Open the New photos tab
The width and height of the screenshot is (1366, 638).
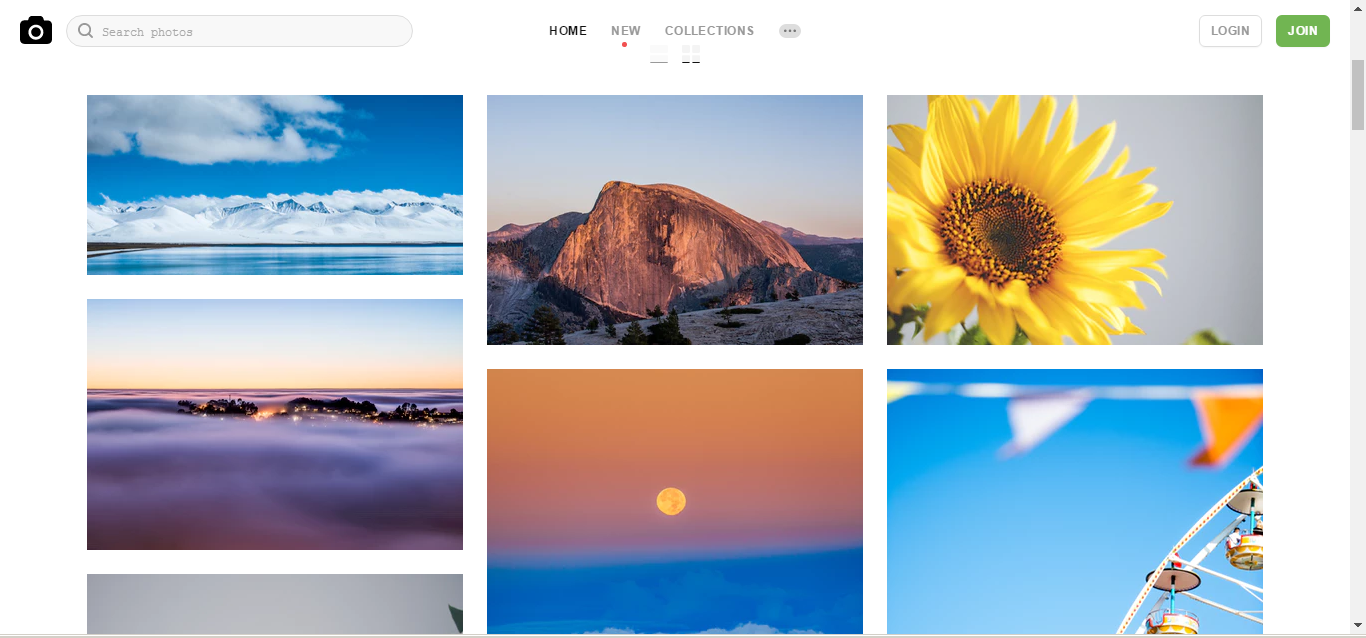click(626, 31)
